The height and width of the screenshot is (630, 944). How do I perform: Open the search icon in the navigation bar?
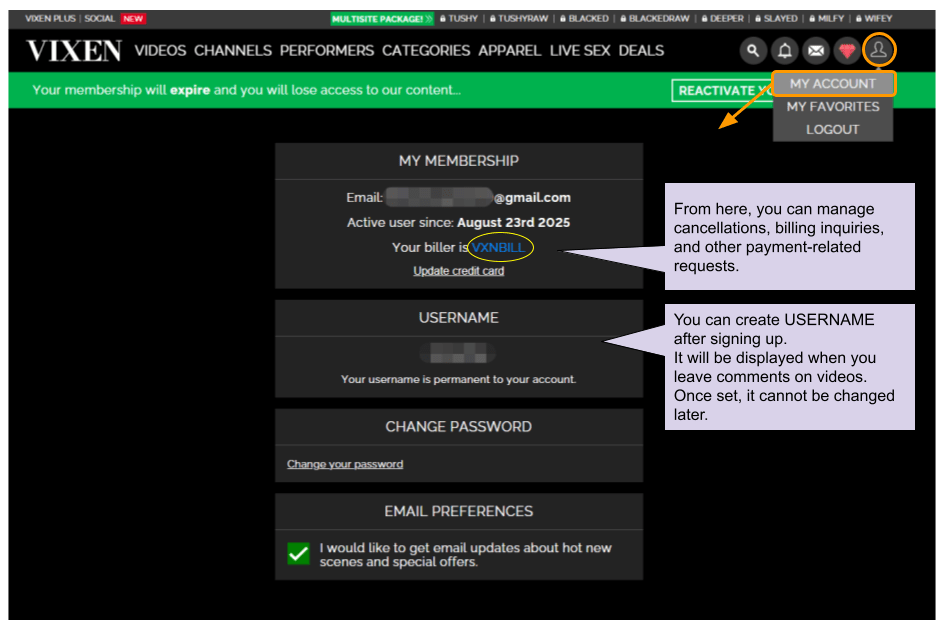coord(753,50)
